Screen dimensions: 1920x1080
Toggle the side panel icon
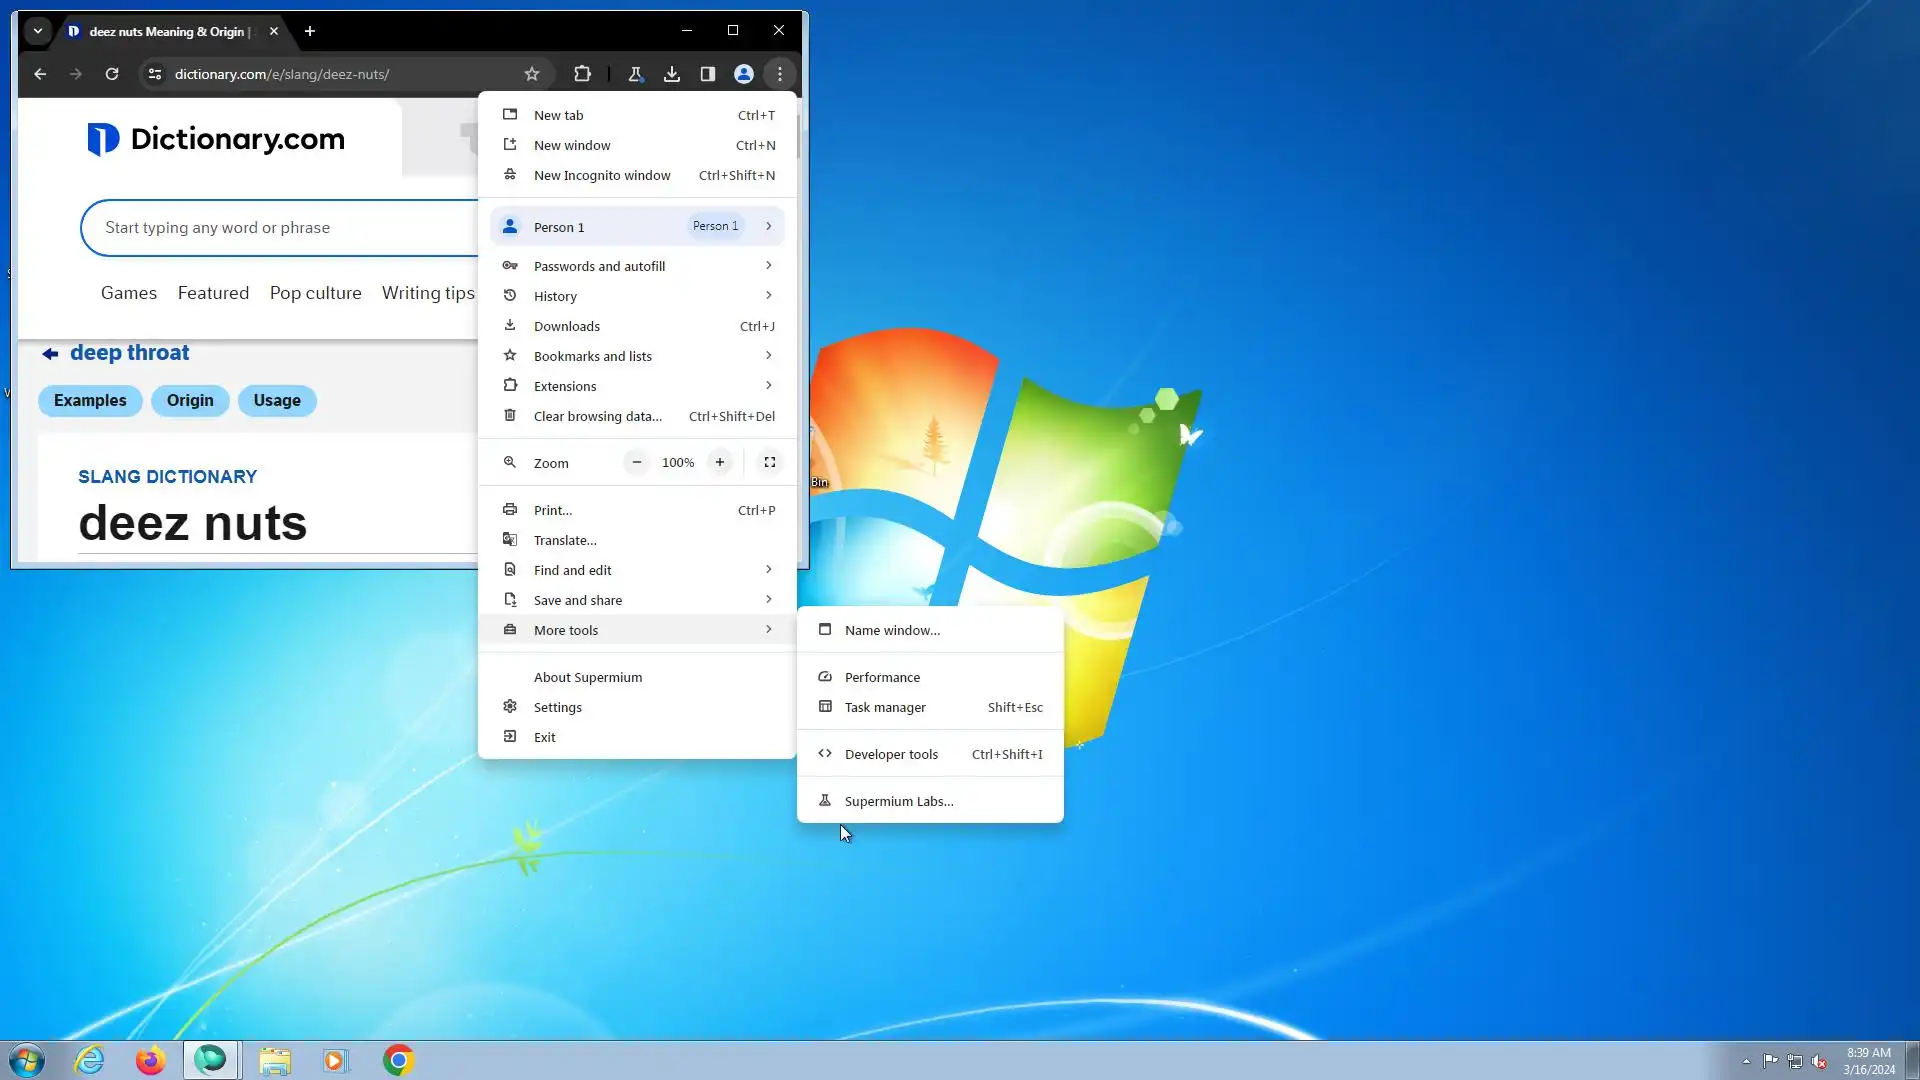pyautogui.click(x=708, y=74)
